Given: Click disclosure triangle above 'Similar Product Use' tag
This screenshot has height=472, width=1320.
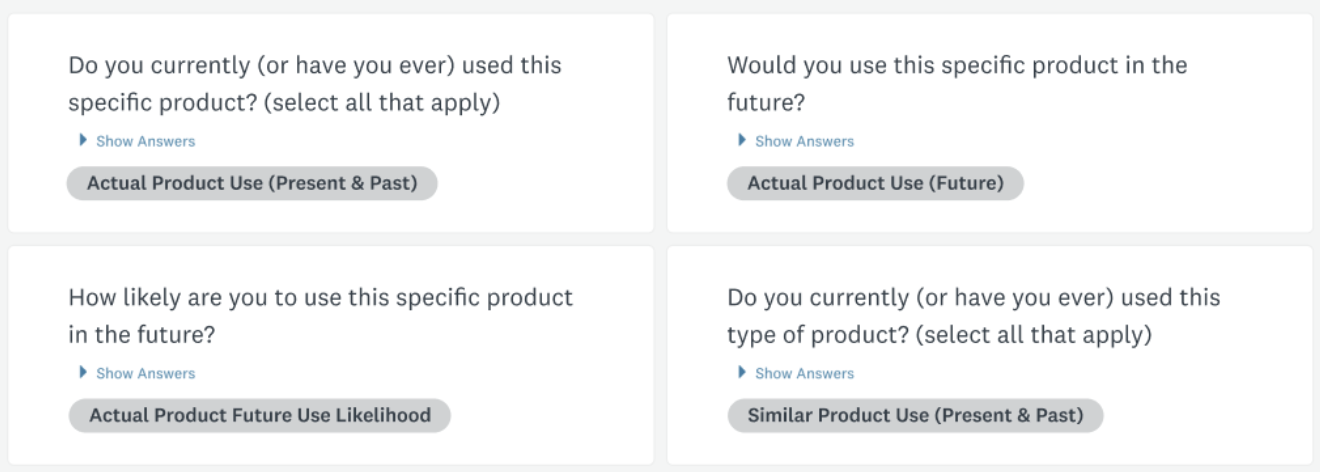Looking at the screenshot, I should coord(741,373).
